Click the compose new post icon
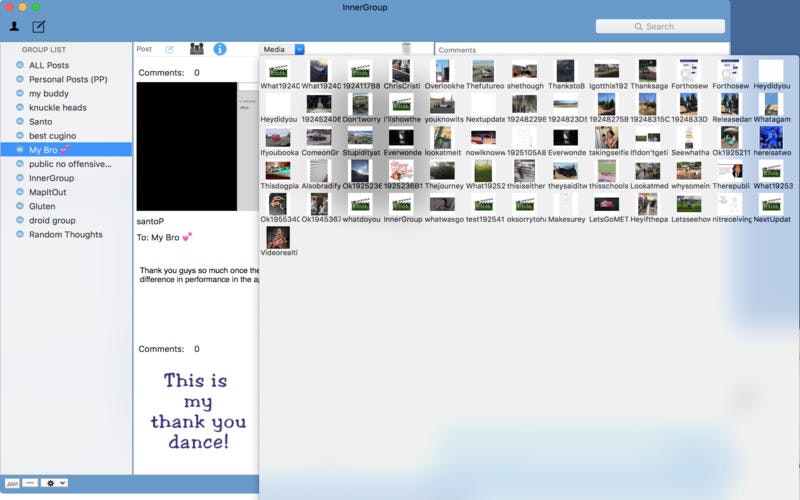Image resolution: width=800 pixels, height=500 pixels. pos(39,27)
